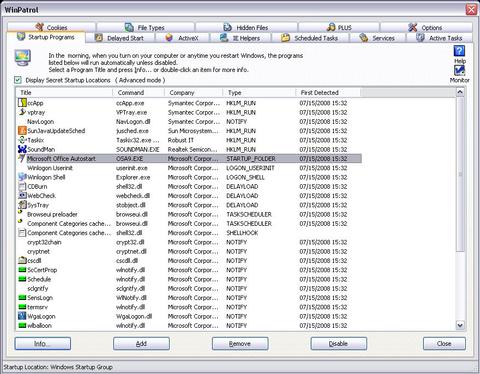Select the SoundMan entry icon
This screenshot has width=480, height=374.
click(x=22, y=149)
